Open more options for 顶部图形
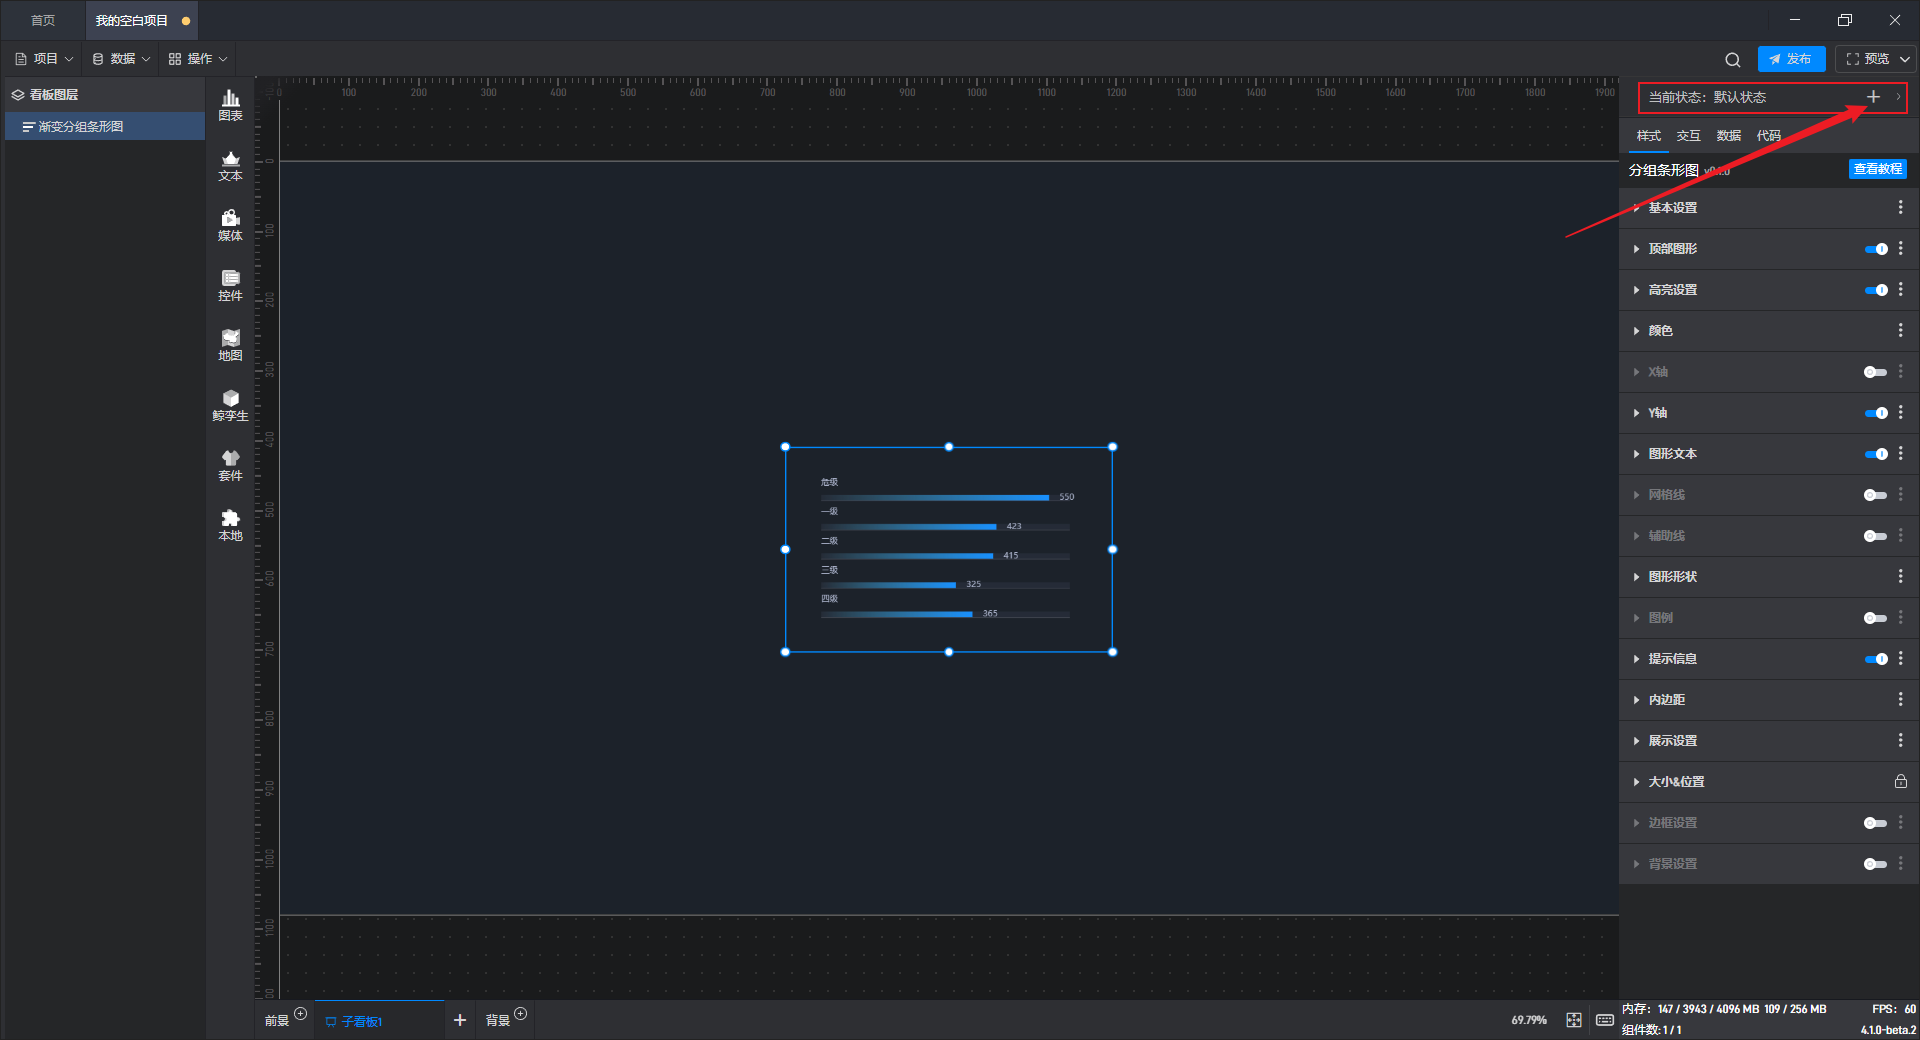 [x=1901, y=248]
